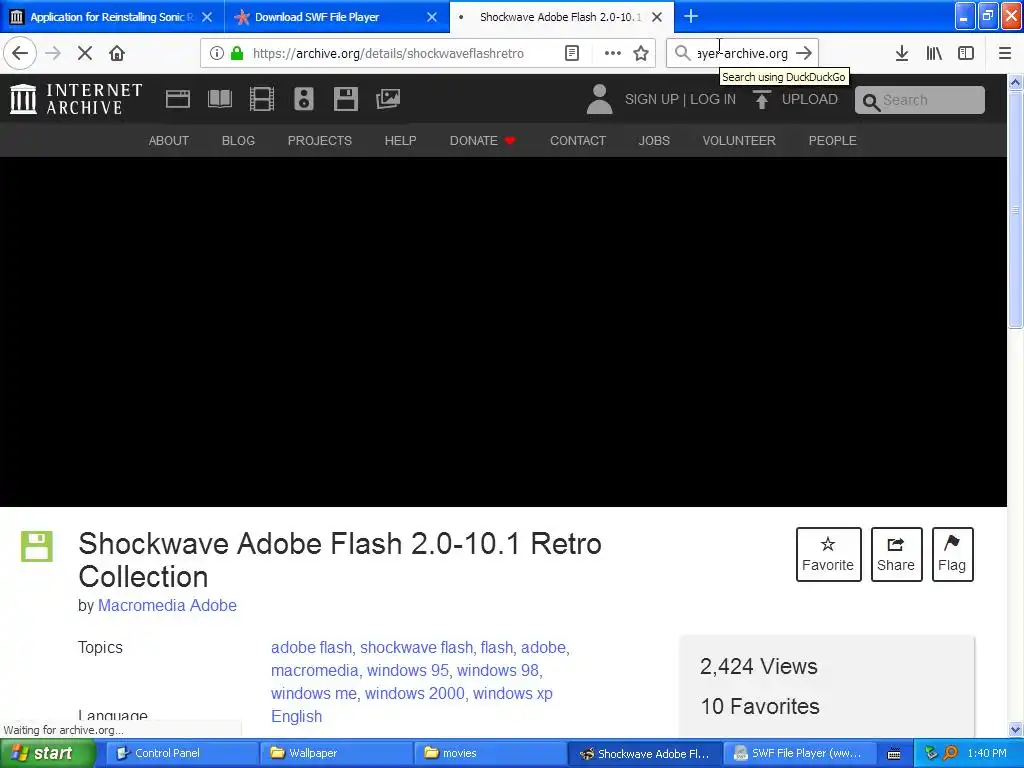Click the UPLOAD link text
1024x768 pixels.
810,99
